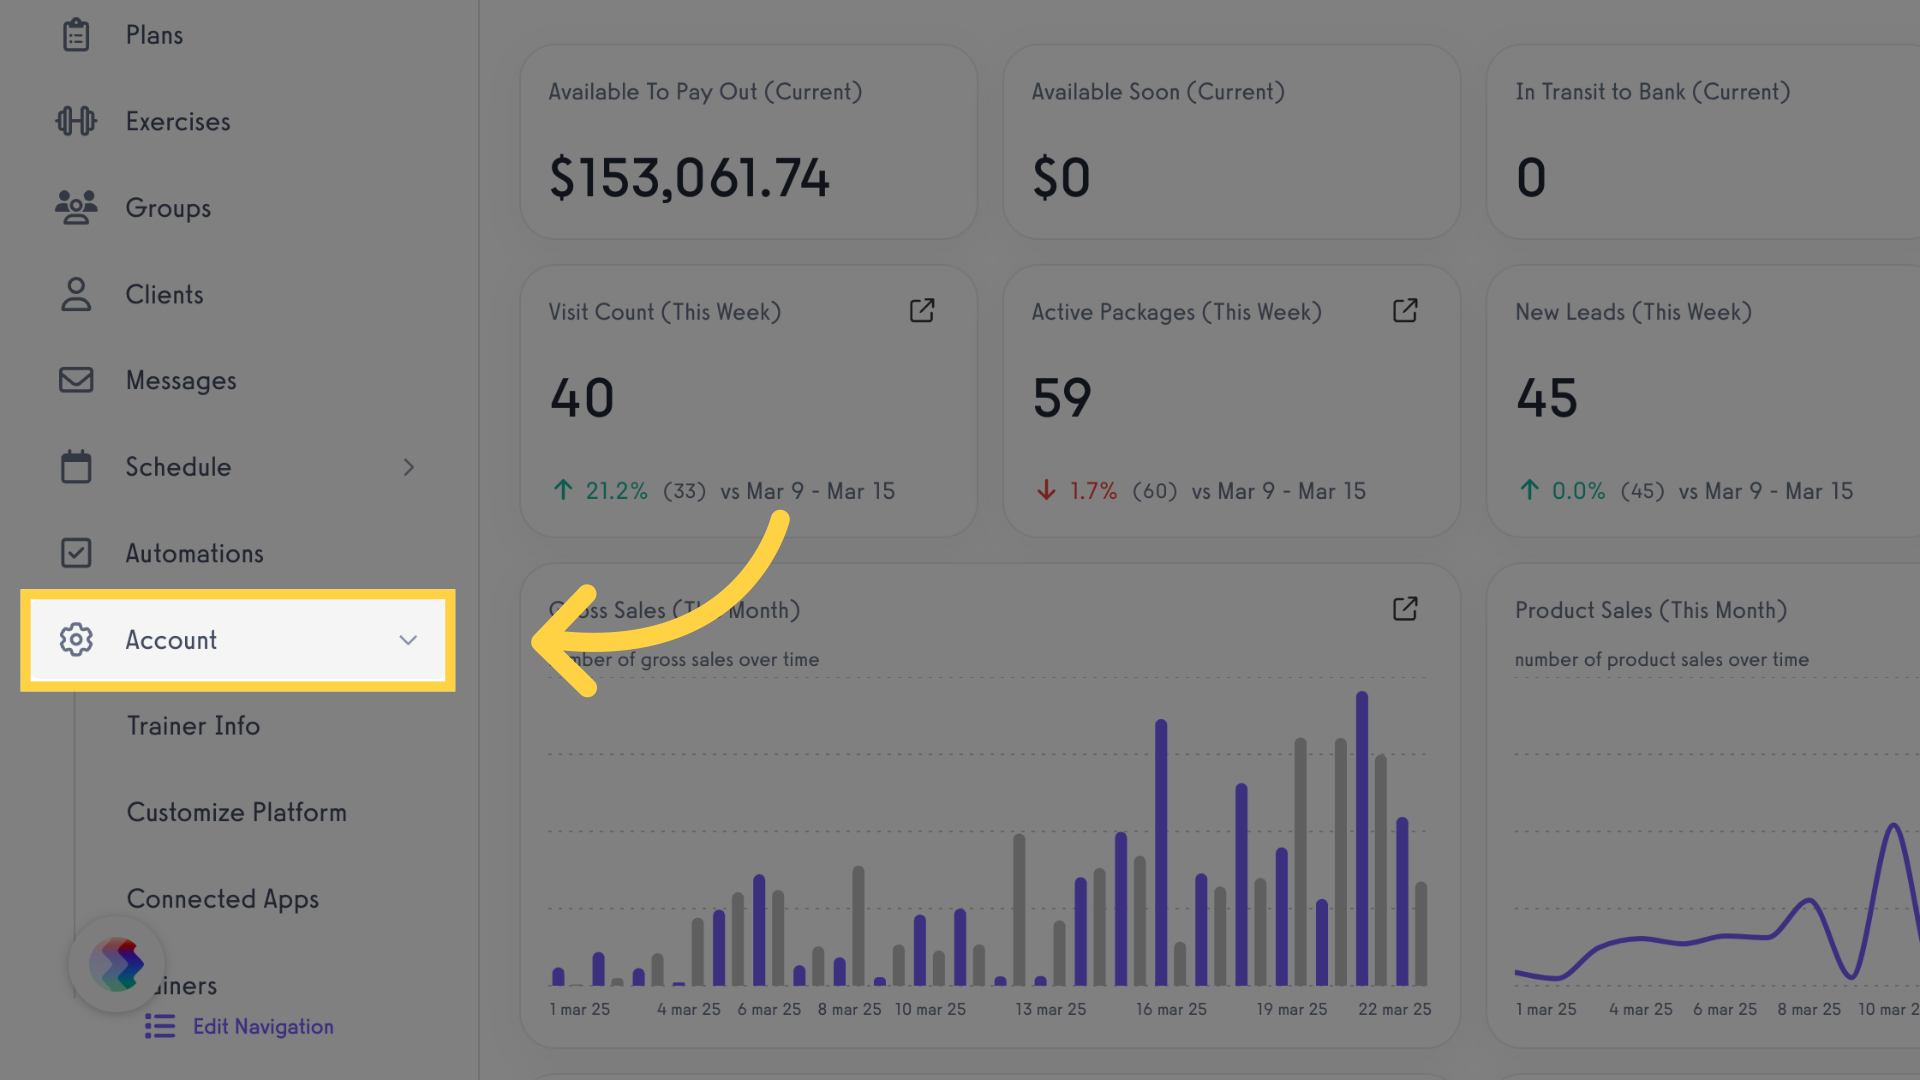Click the Active Packages value 59
Viewport: 1920px width, 1080px height.
coord(1062,398)
